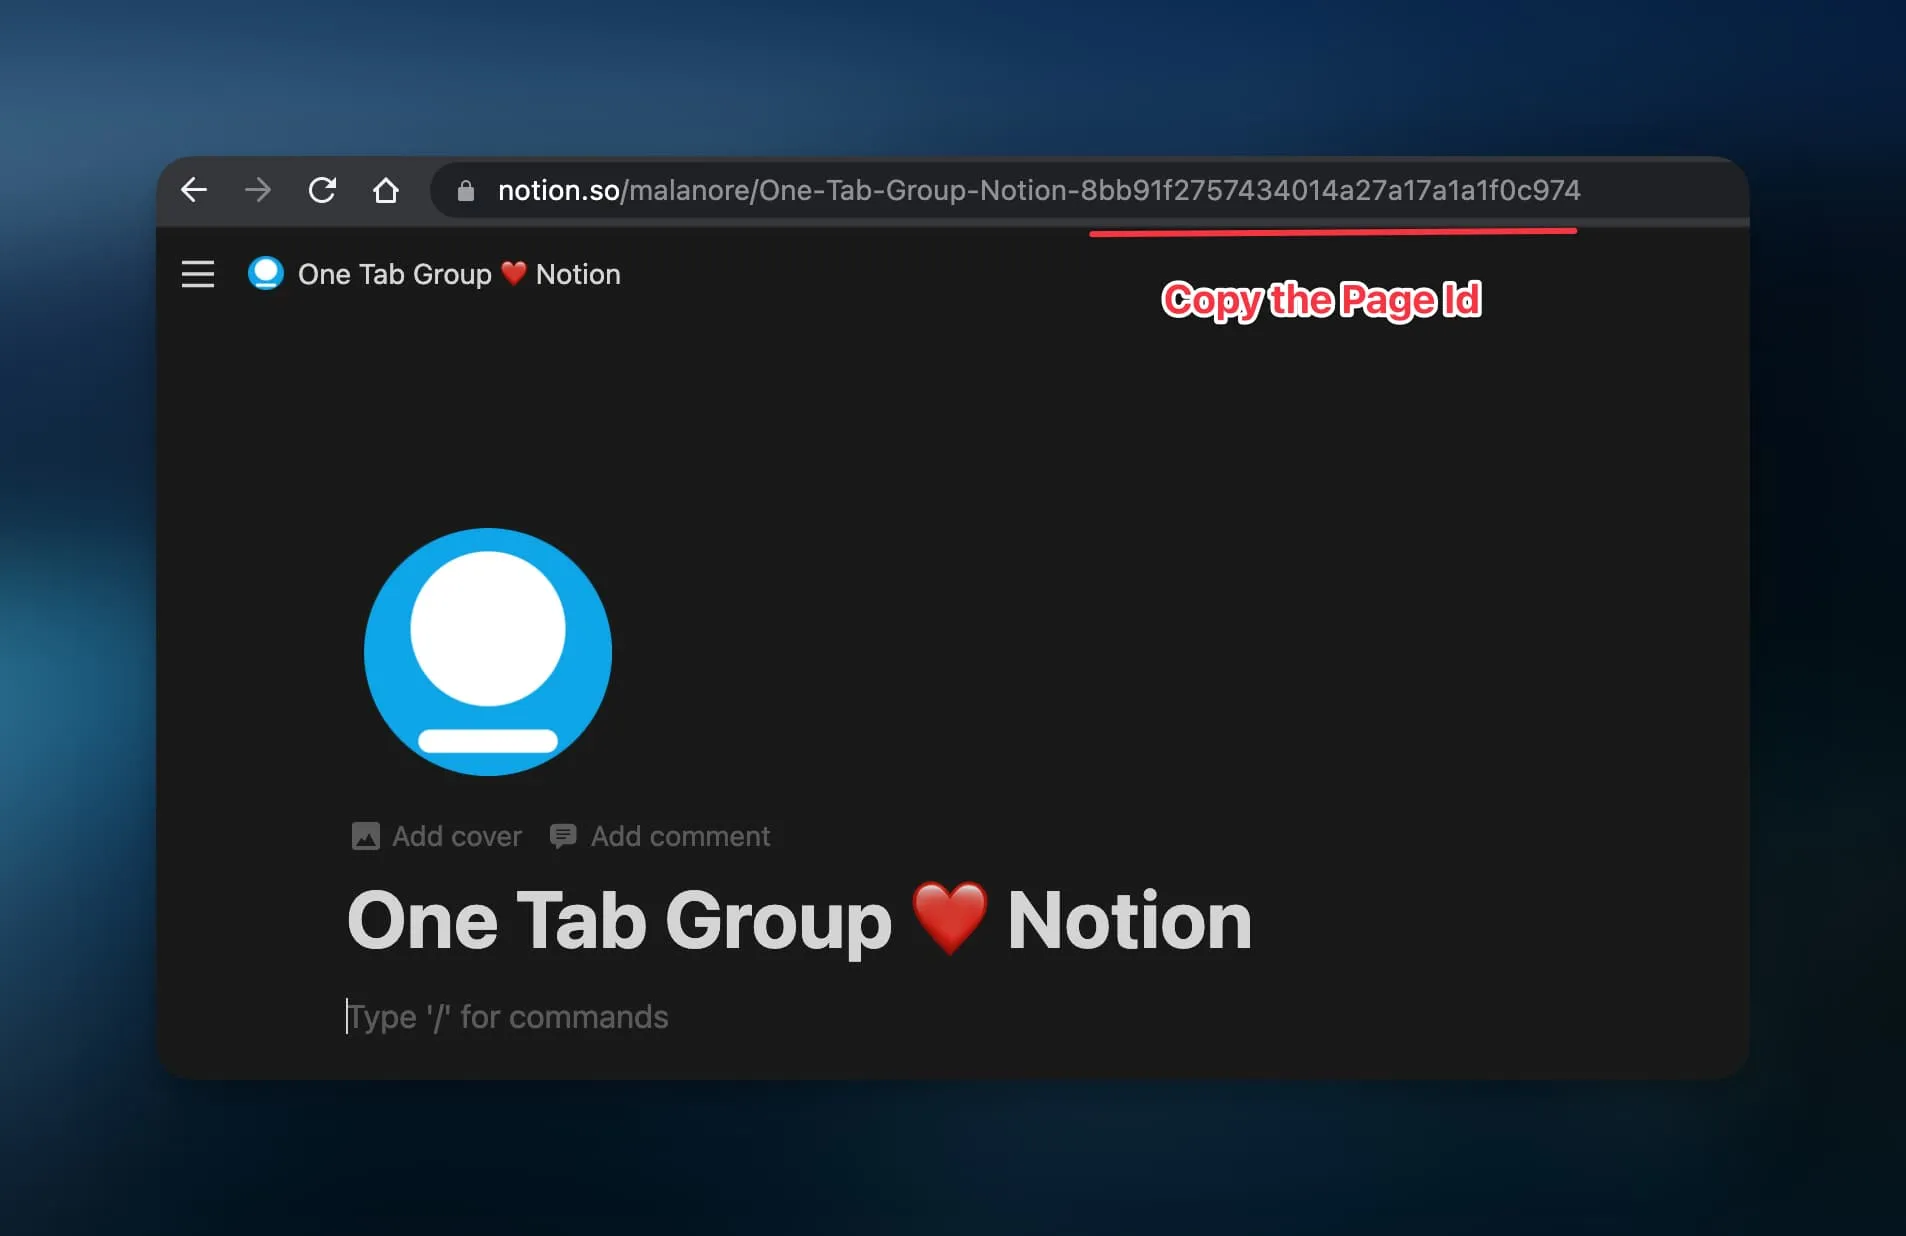Click the browser home icon
This screenshot has width=1906, height=1236.
[x=387, y=190]
